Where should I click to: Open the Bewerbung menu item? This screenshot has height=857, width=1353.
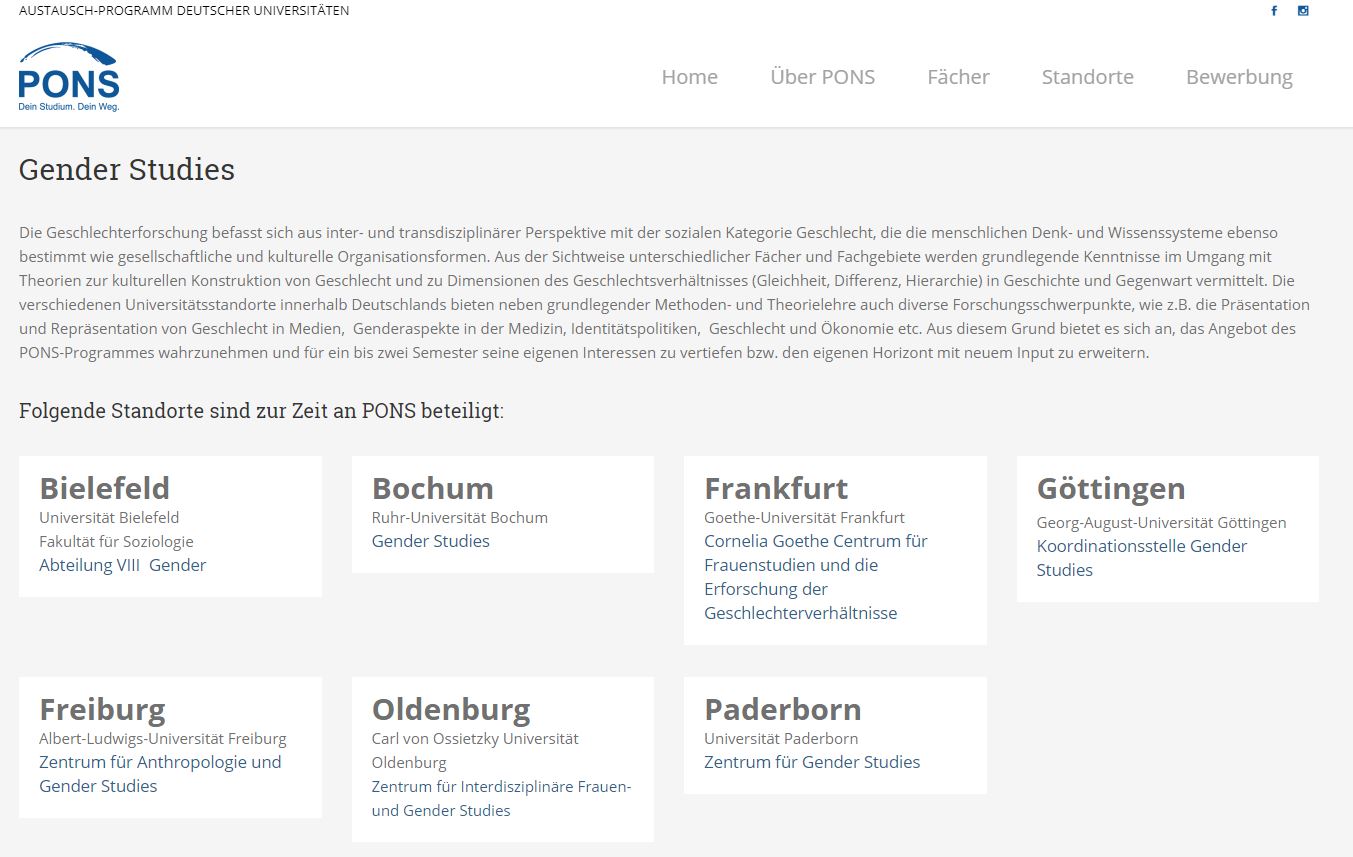coord(1239,77)
